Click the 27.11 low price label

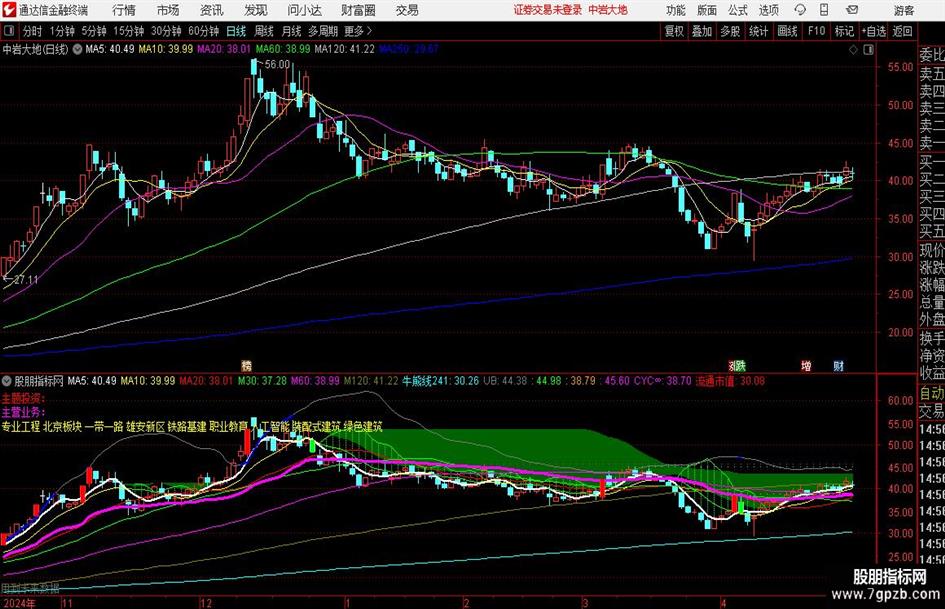point(26,280)
